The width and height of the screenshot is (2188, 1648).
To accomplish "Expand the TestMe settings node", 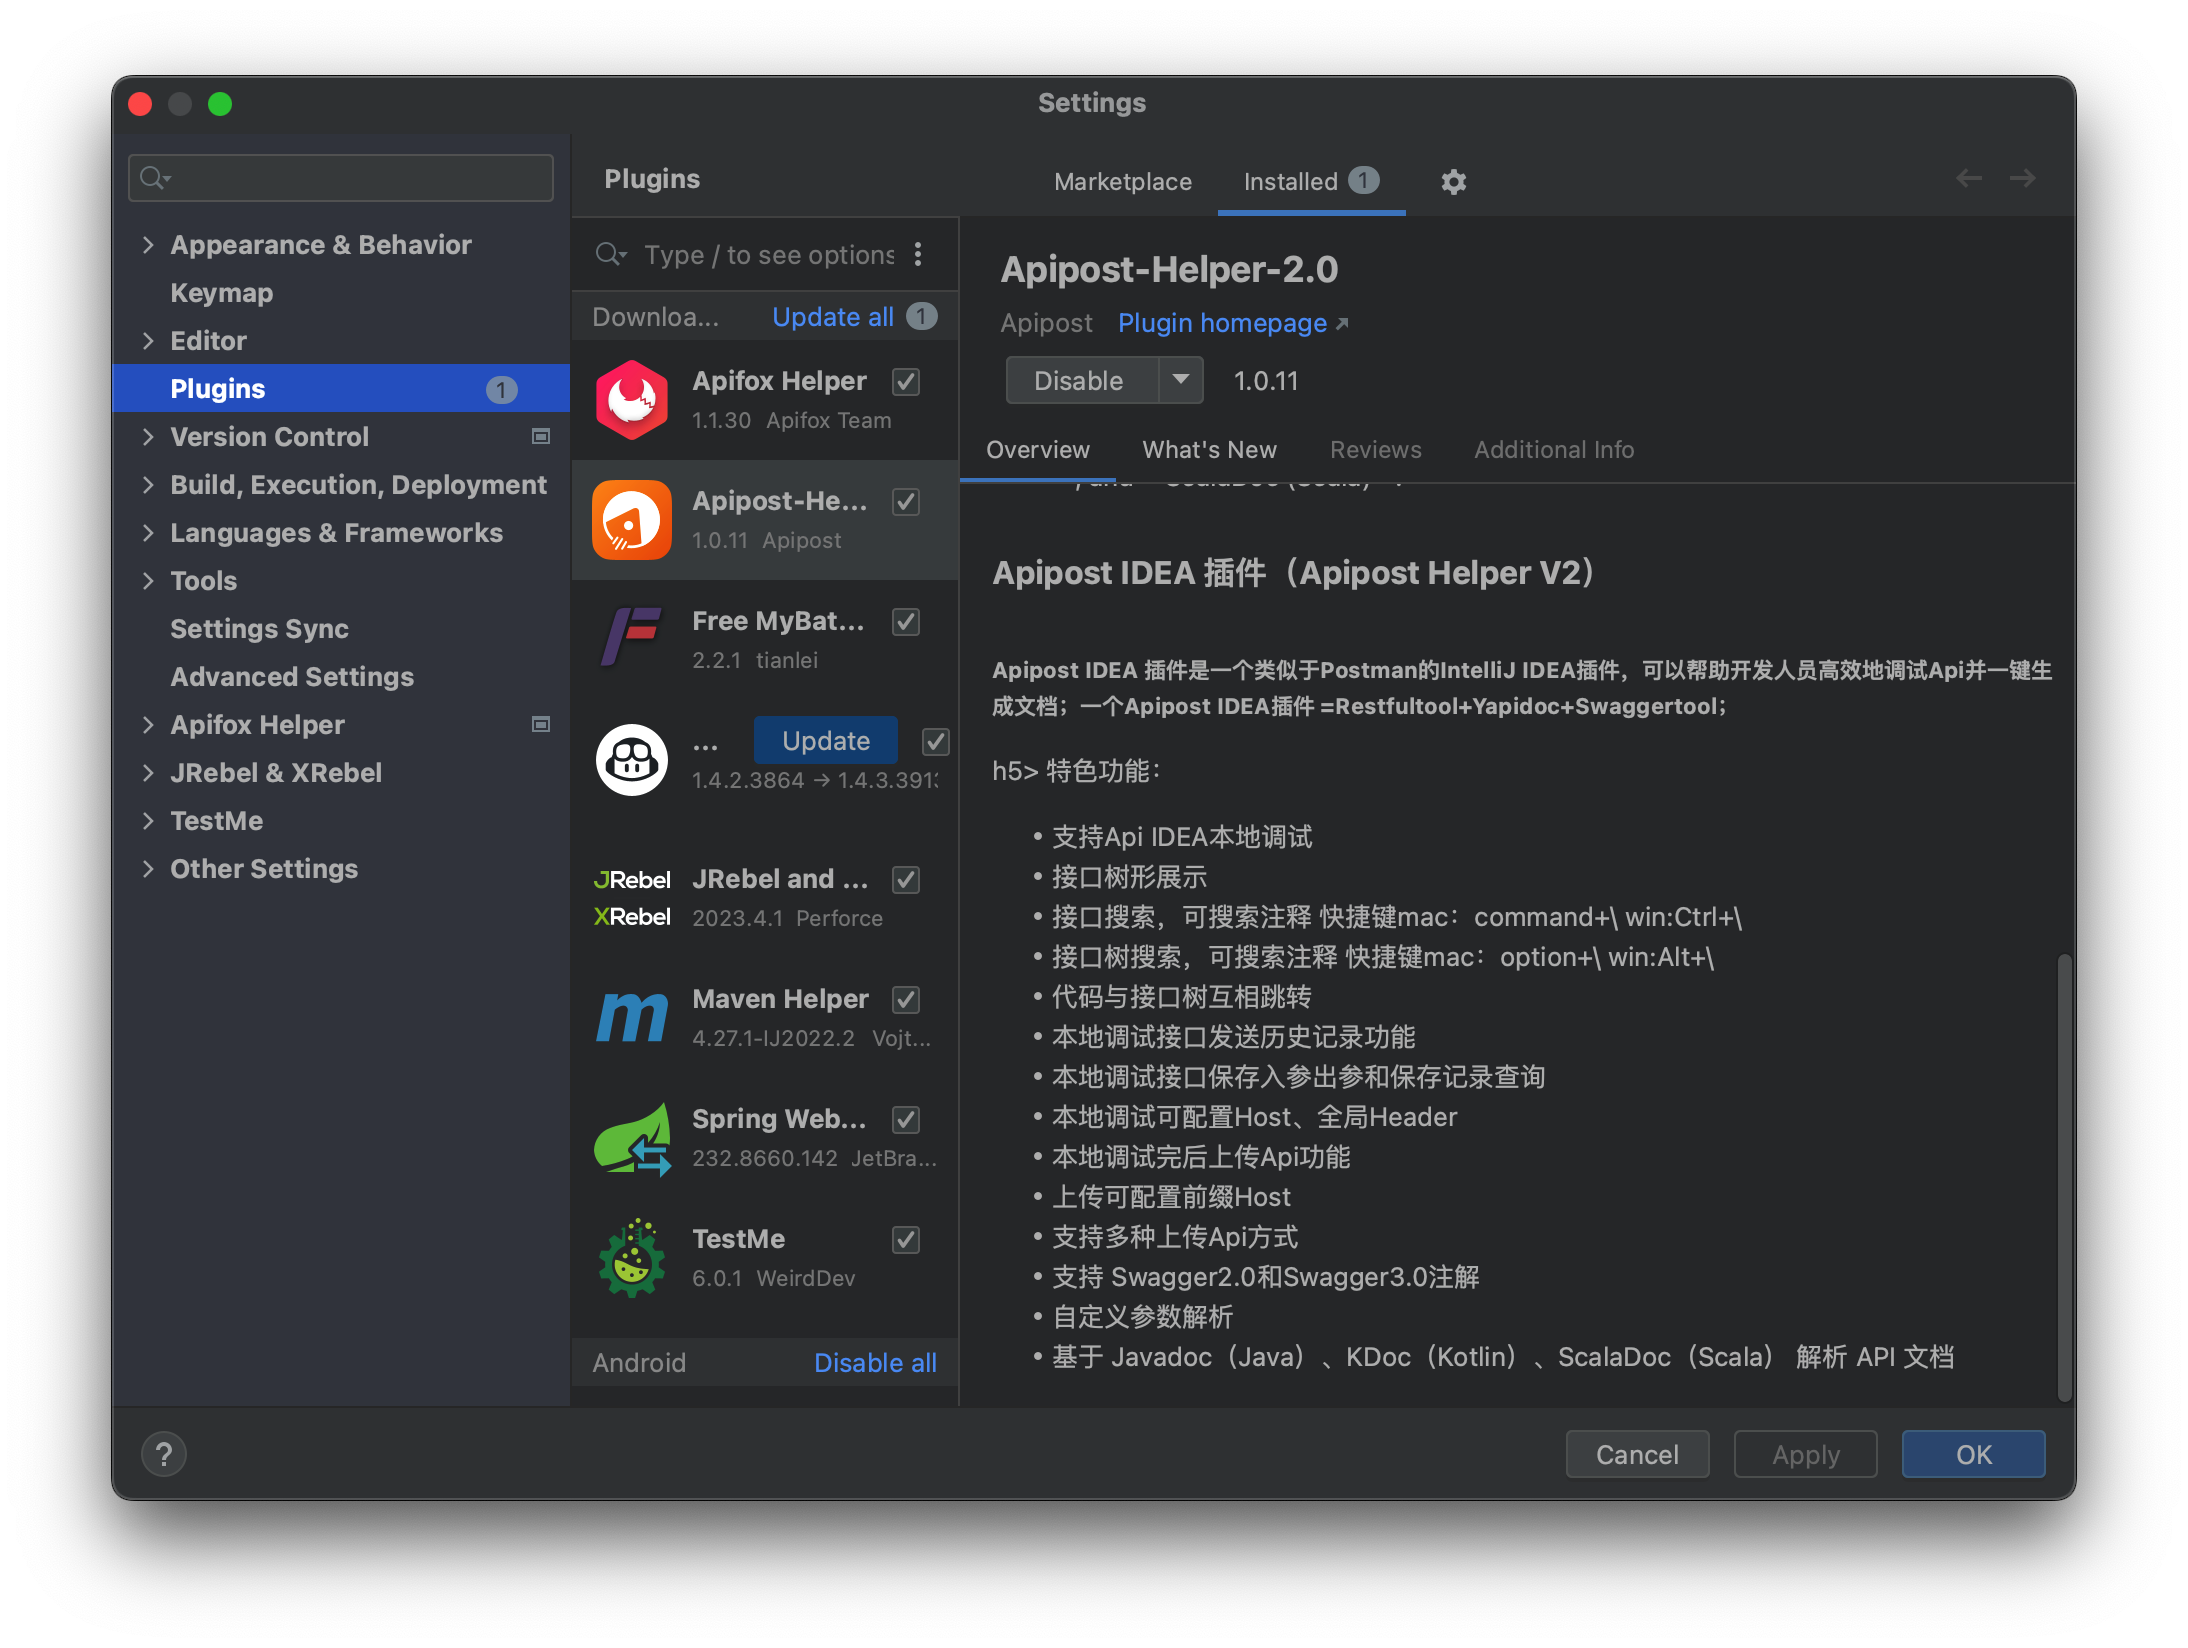I will pyautogui.click(x=148, y=821).
